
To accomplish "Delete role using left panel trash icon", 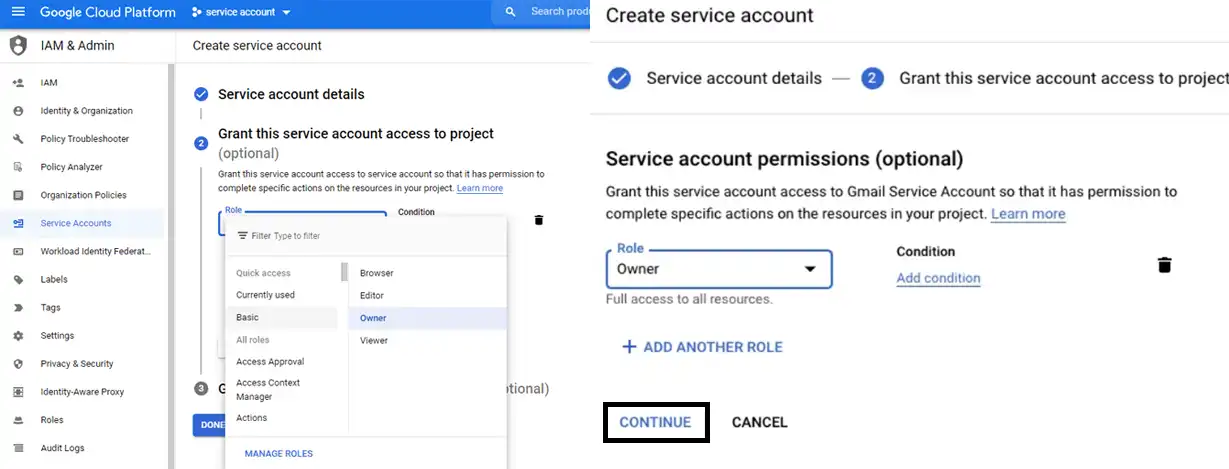I will (539, 220).
